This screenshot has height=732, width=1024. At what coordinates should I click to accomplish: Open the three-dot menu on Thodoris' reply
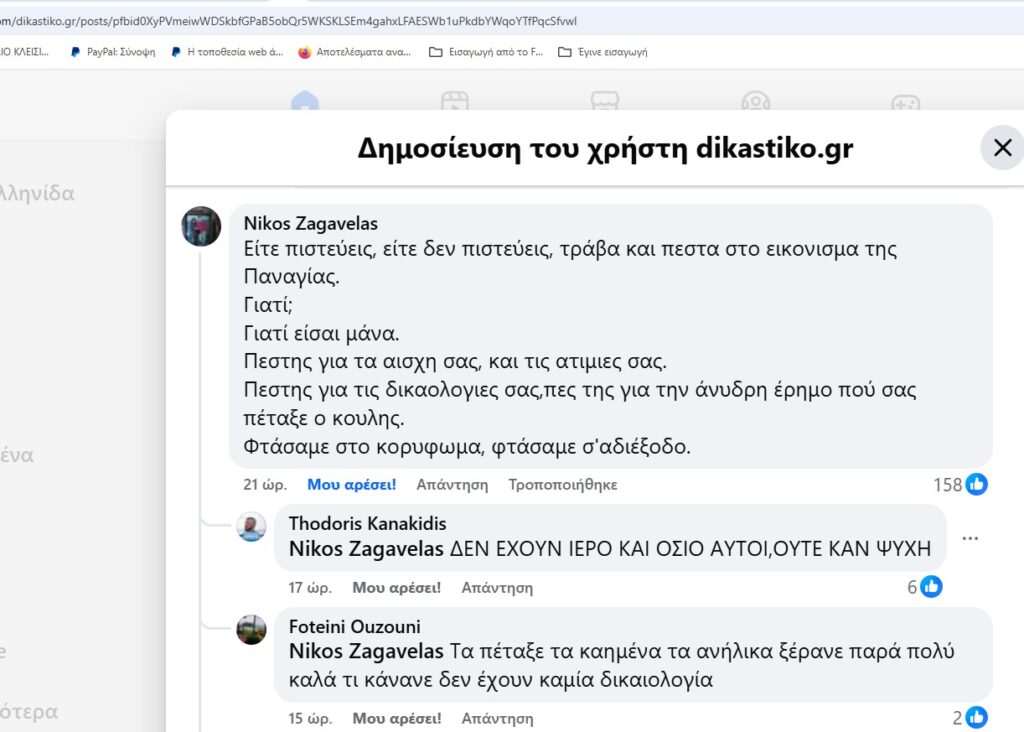pos(970,539)
